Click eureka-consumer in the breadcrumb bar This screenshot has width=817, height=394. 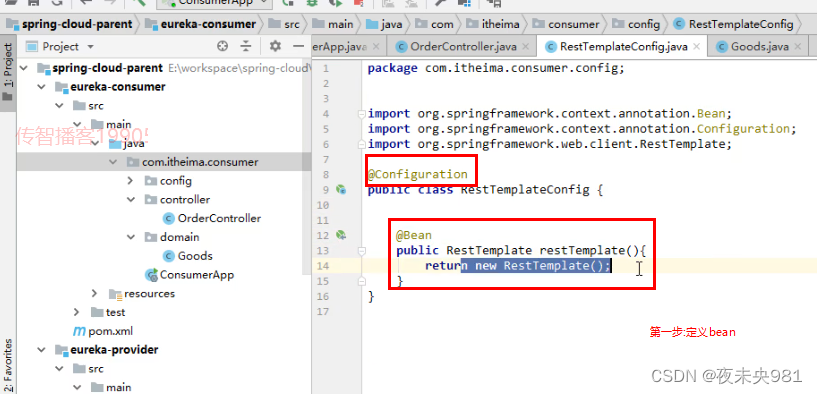point(201,24)
